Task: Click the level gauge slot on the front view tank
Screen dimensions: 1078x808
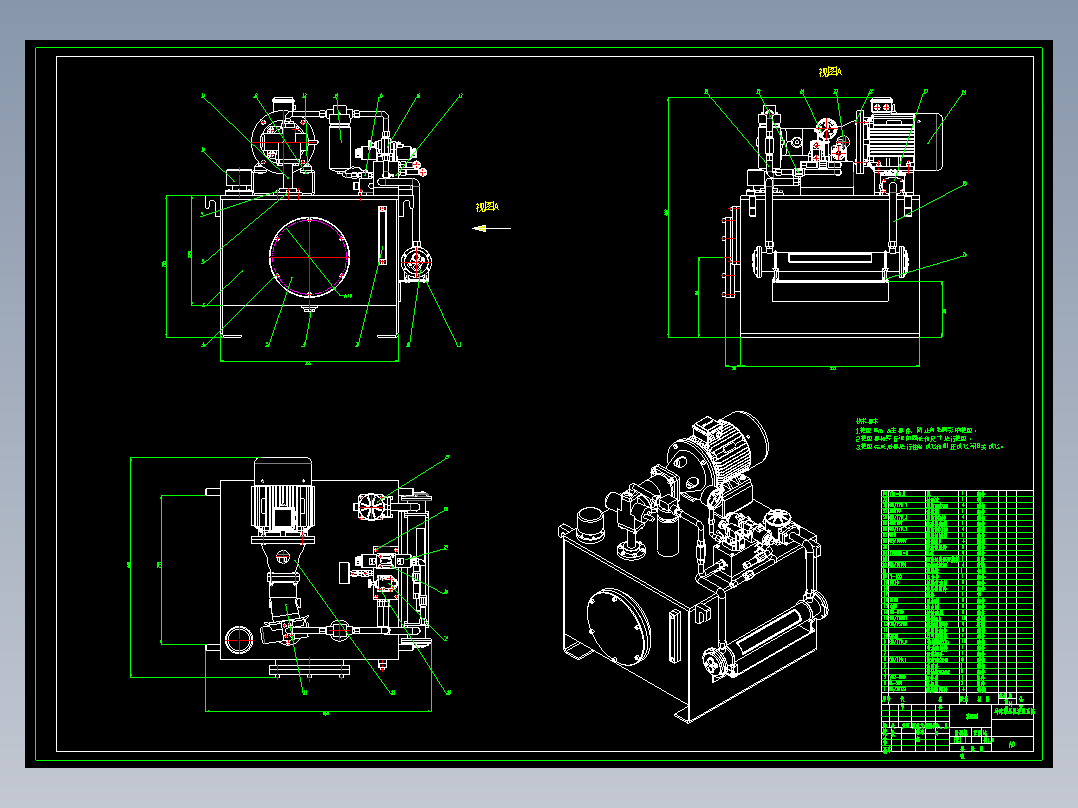Action: click(382, 235)
